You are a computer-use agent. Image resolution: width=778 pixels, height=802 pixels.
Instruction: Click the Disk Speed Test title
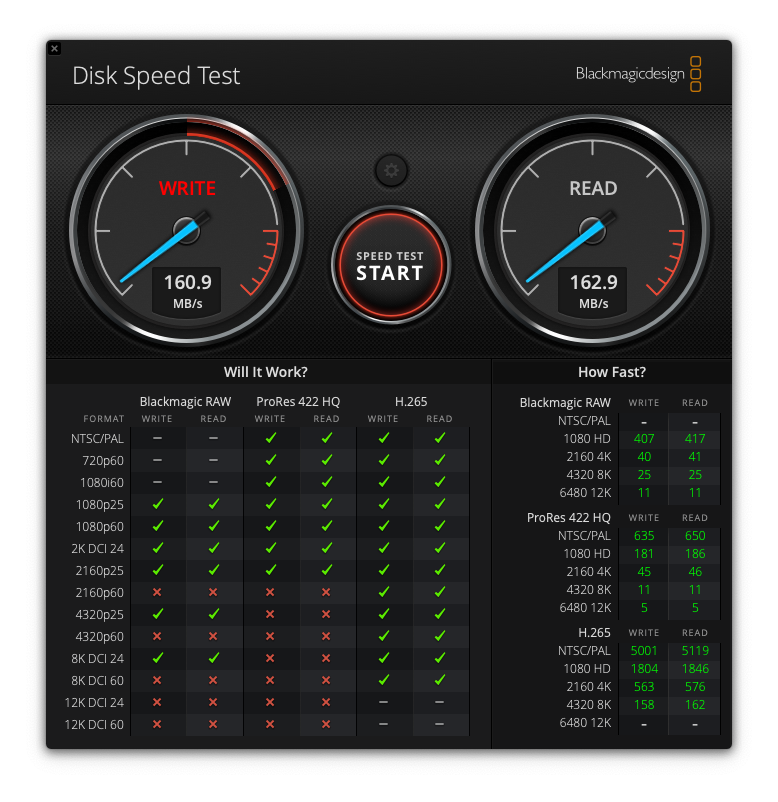(x=156, y=76)
